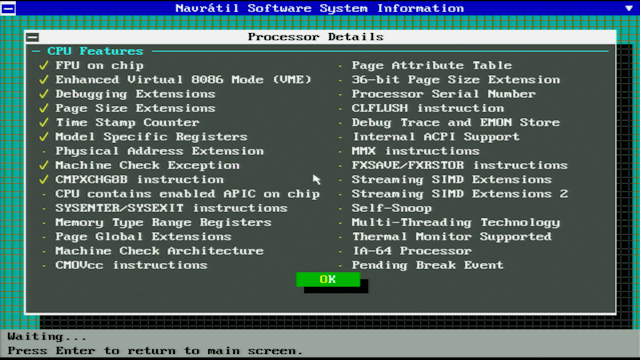Select 'Processor Serial Number' text

click(x=444, y=94)
